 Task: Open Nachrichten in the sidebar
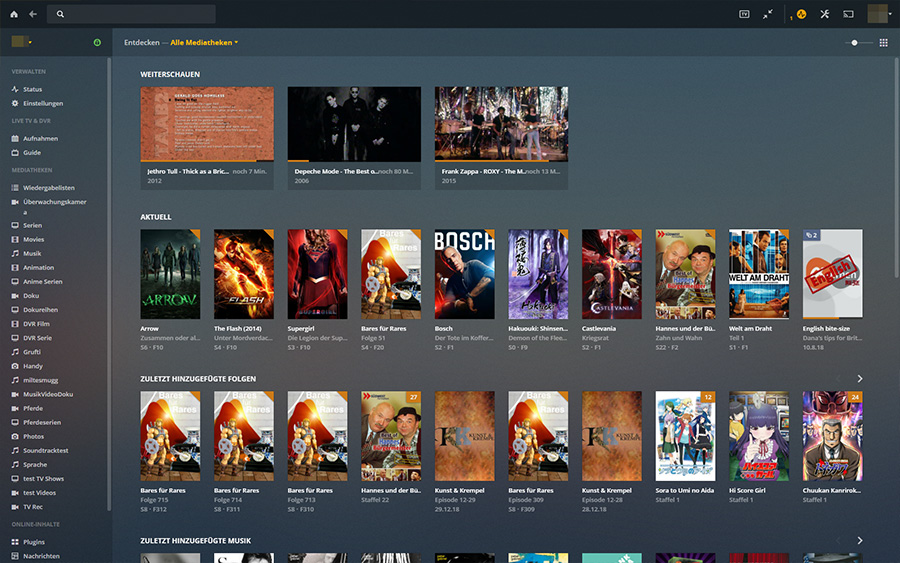click(41, 556)
